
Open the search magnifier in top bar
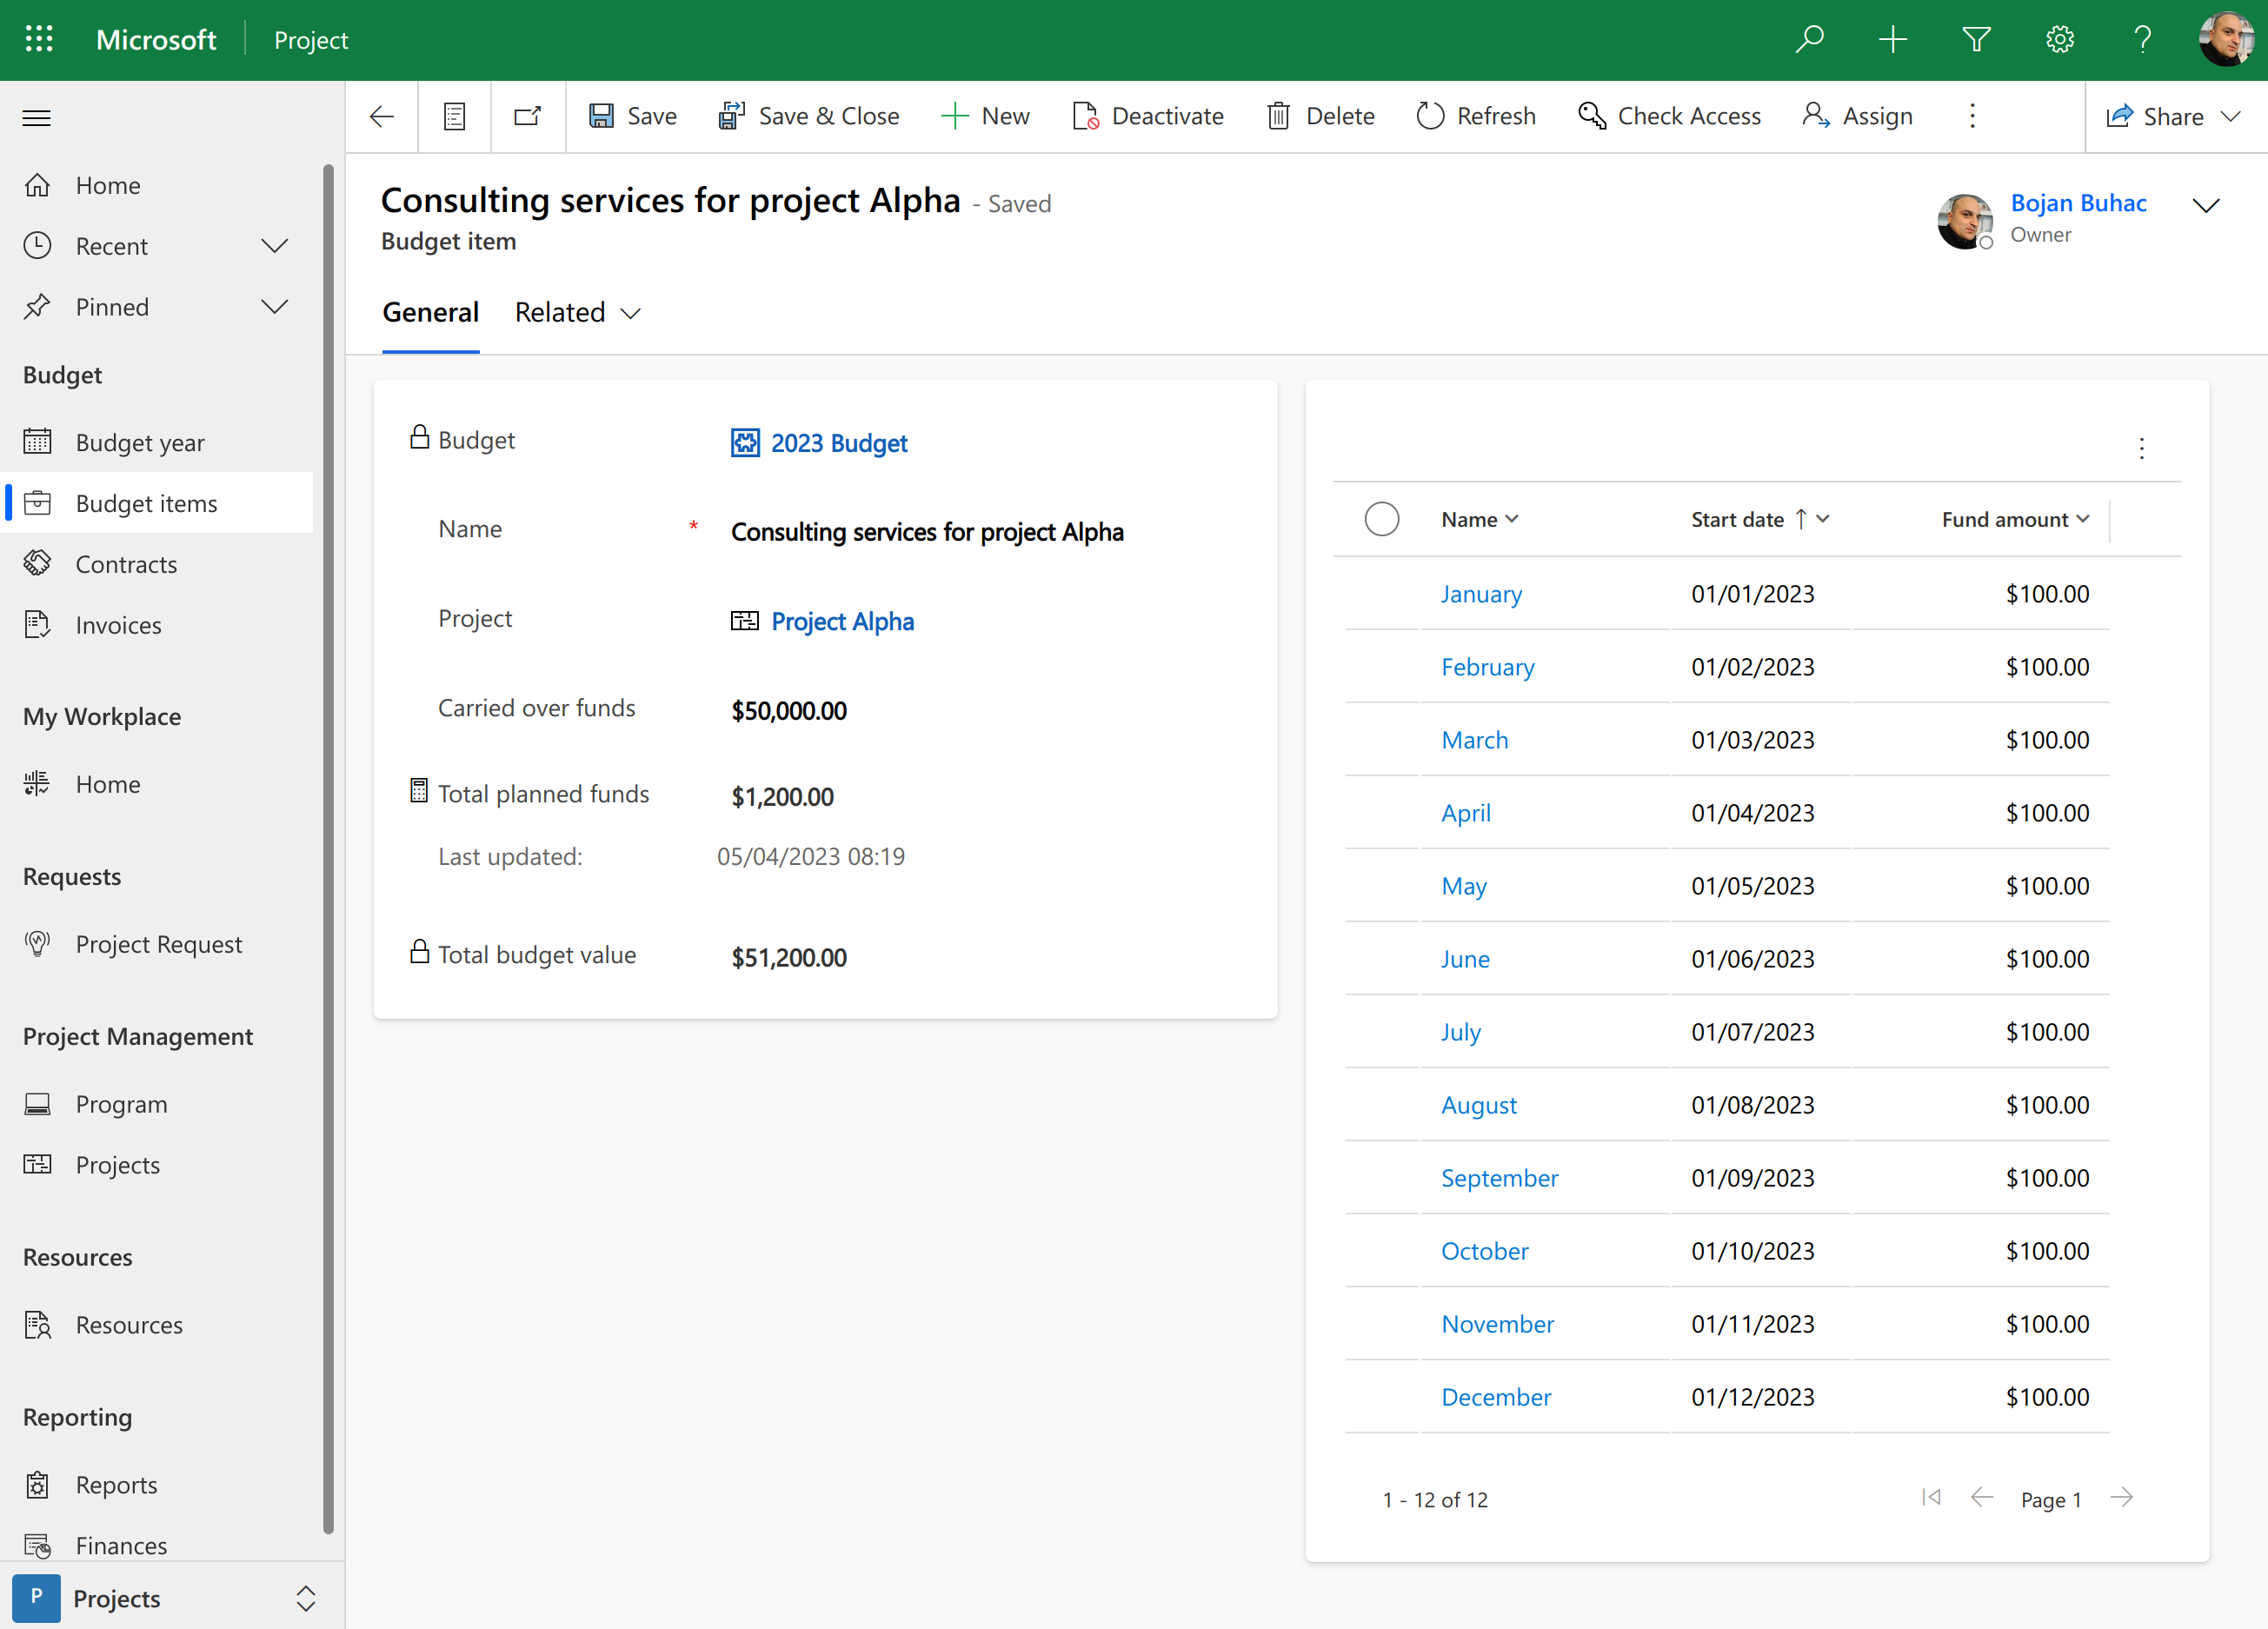[x=1809, y=39]
